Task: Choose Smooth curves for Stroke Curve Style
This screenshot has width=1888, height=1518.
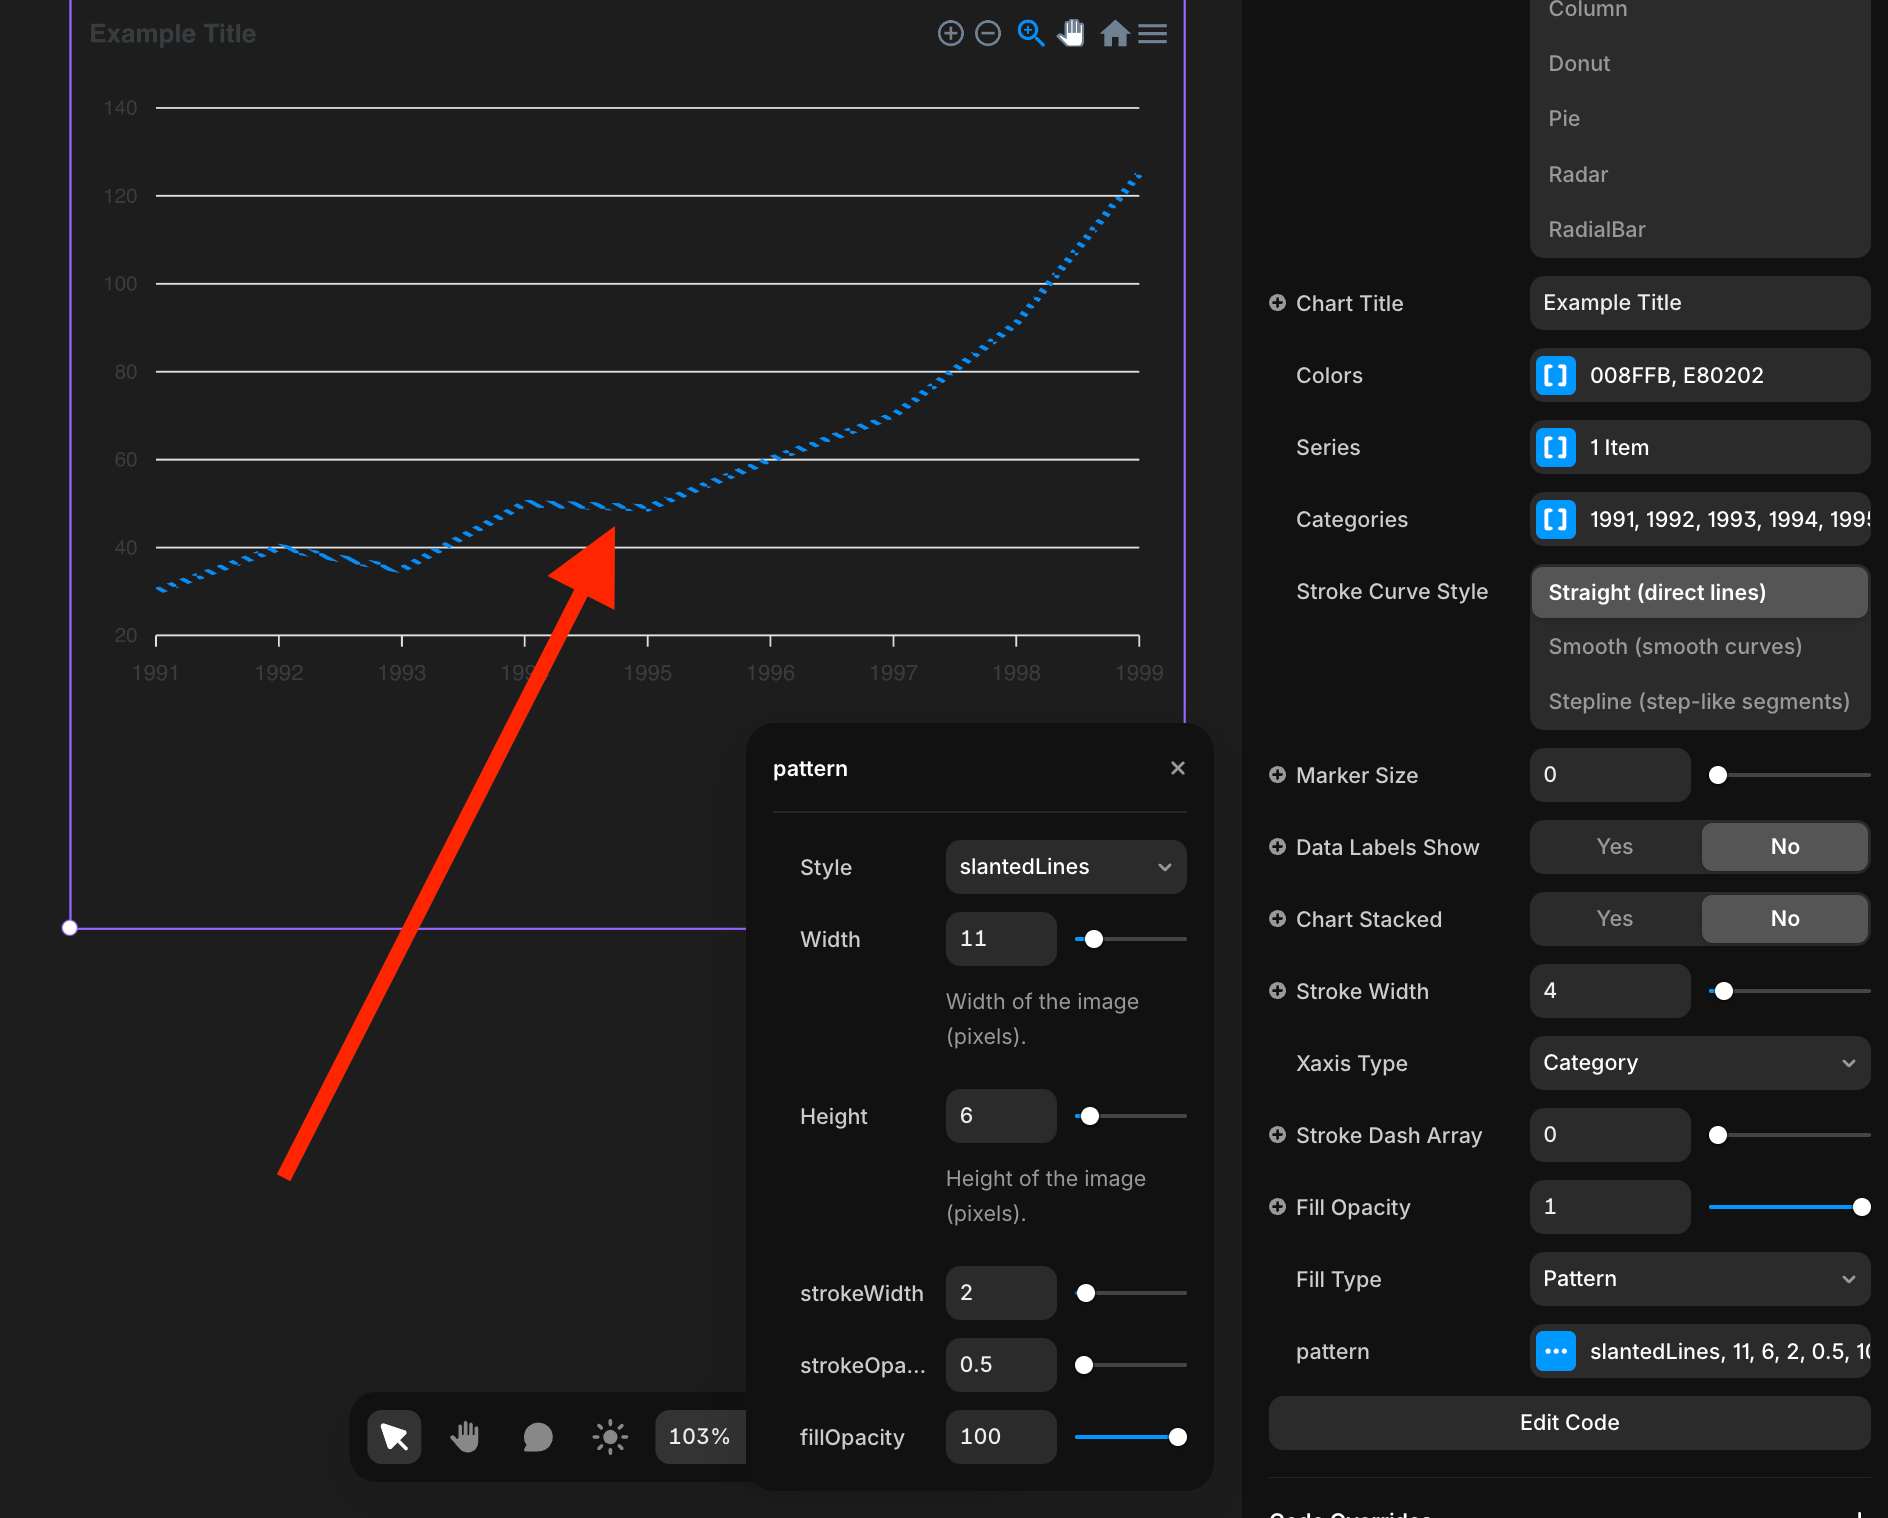Action: click(x=1675, y=646)
